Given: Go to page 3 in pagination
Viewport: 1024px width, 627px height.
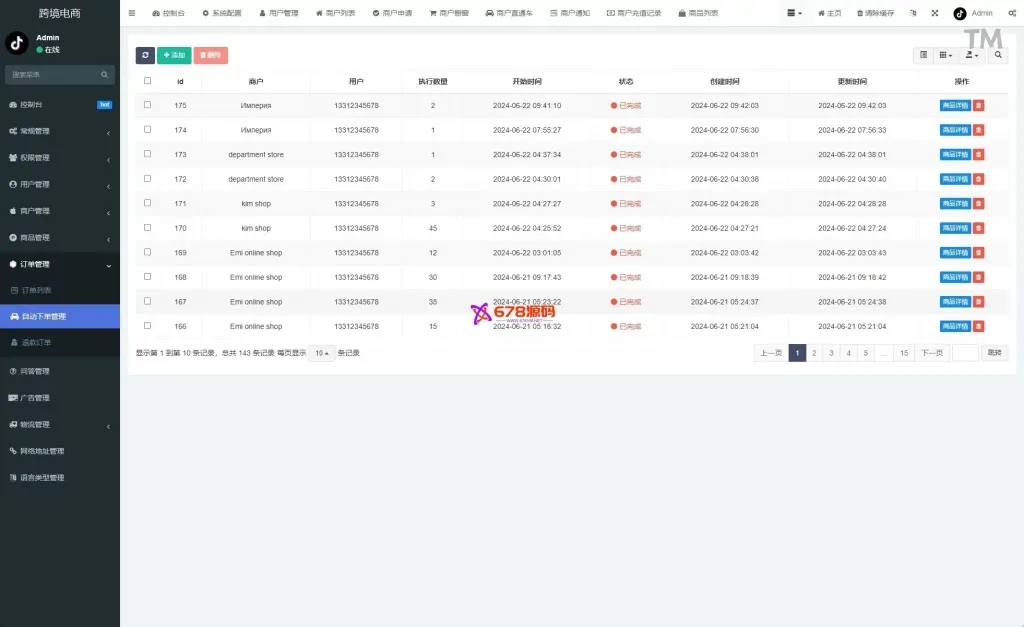Looking at the screenshot, I should pos(831,353).
